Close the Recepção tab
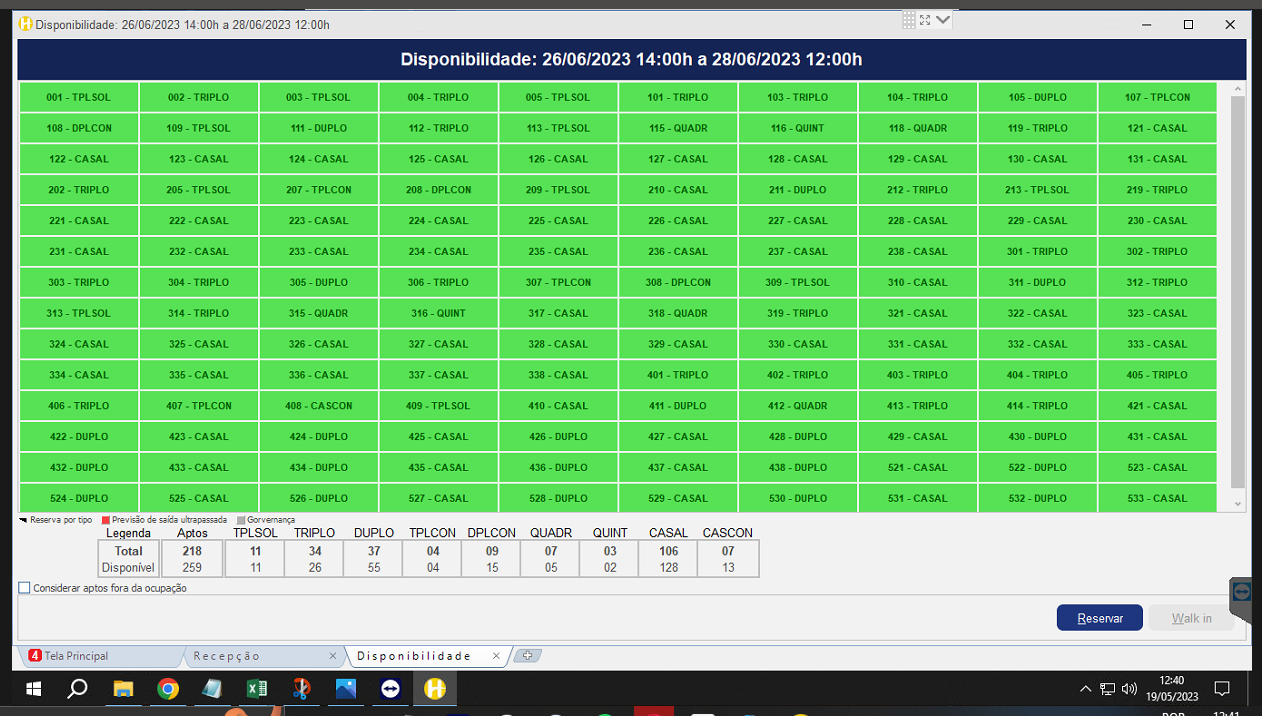 pyautogui.click(x=333, y=656)
